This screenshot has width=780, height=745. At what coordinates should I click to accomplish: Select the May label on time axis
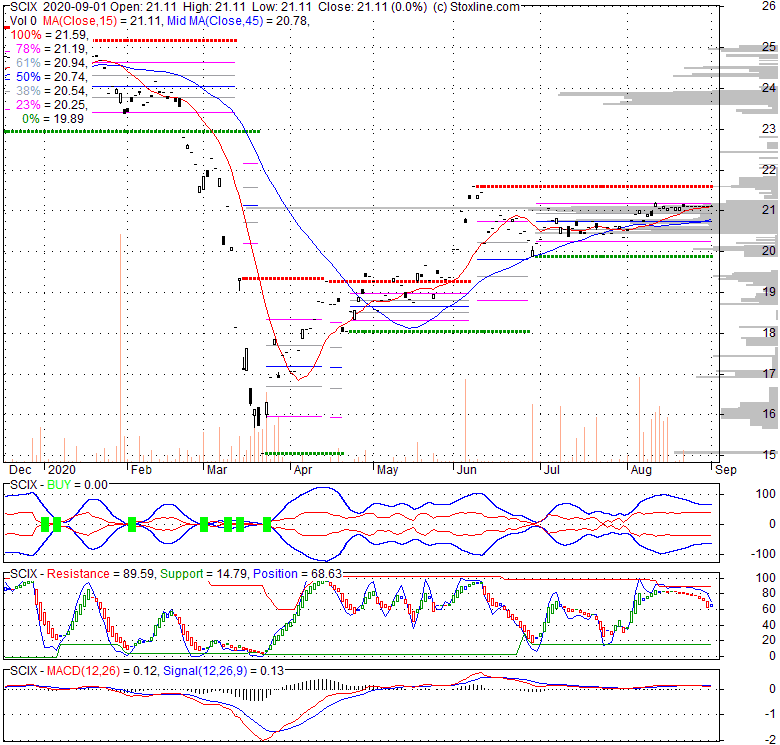[x=388, y=469]
